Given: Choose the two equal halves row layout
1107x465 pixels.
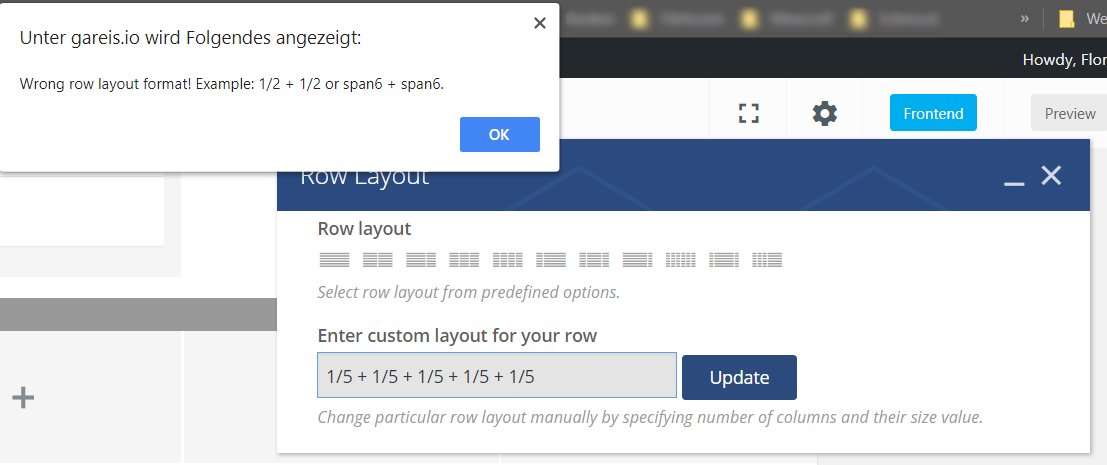Looking at the screenshot, I should click(377, 260).
